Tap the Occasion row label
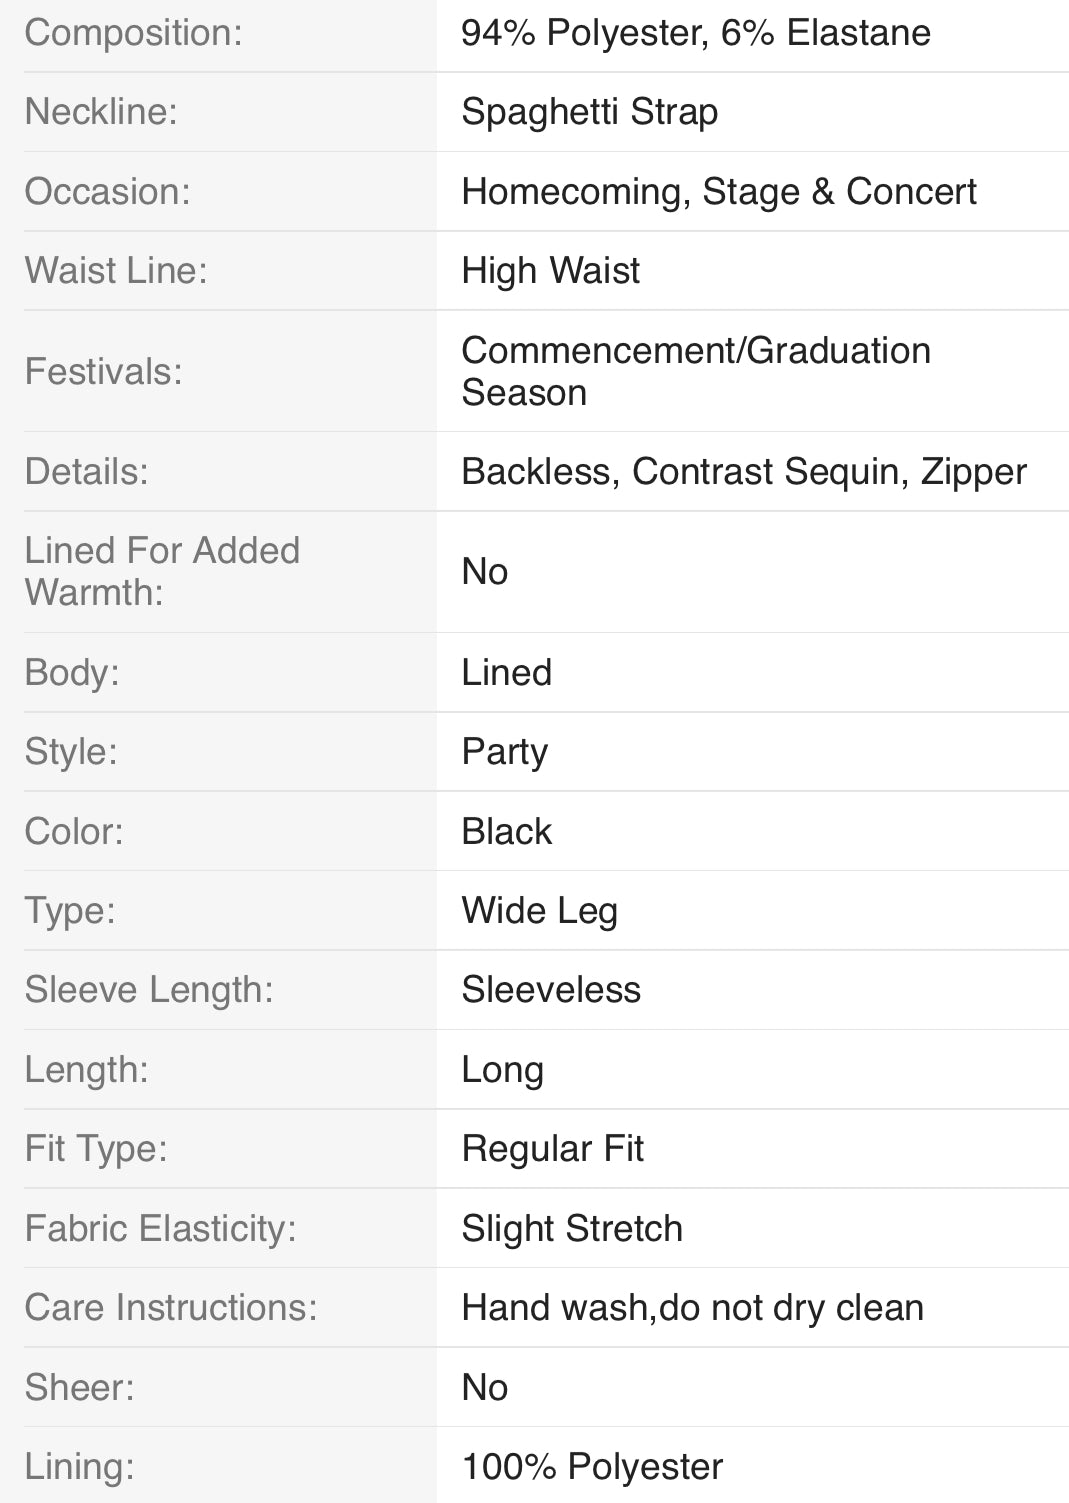This screenshot has height=1503, width=1069. pyautogui.click(x=107, y=191)
